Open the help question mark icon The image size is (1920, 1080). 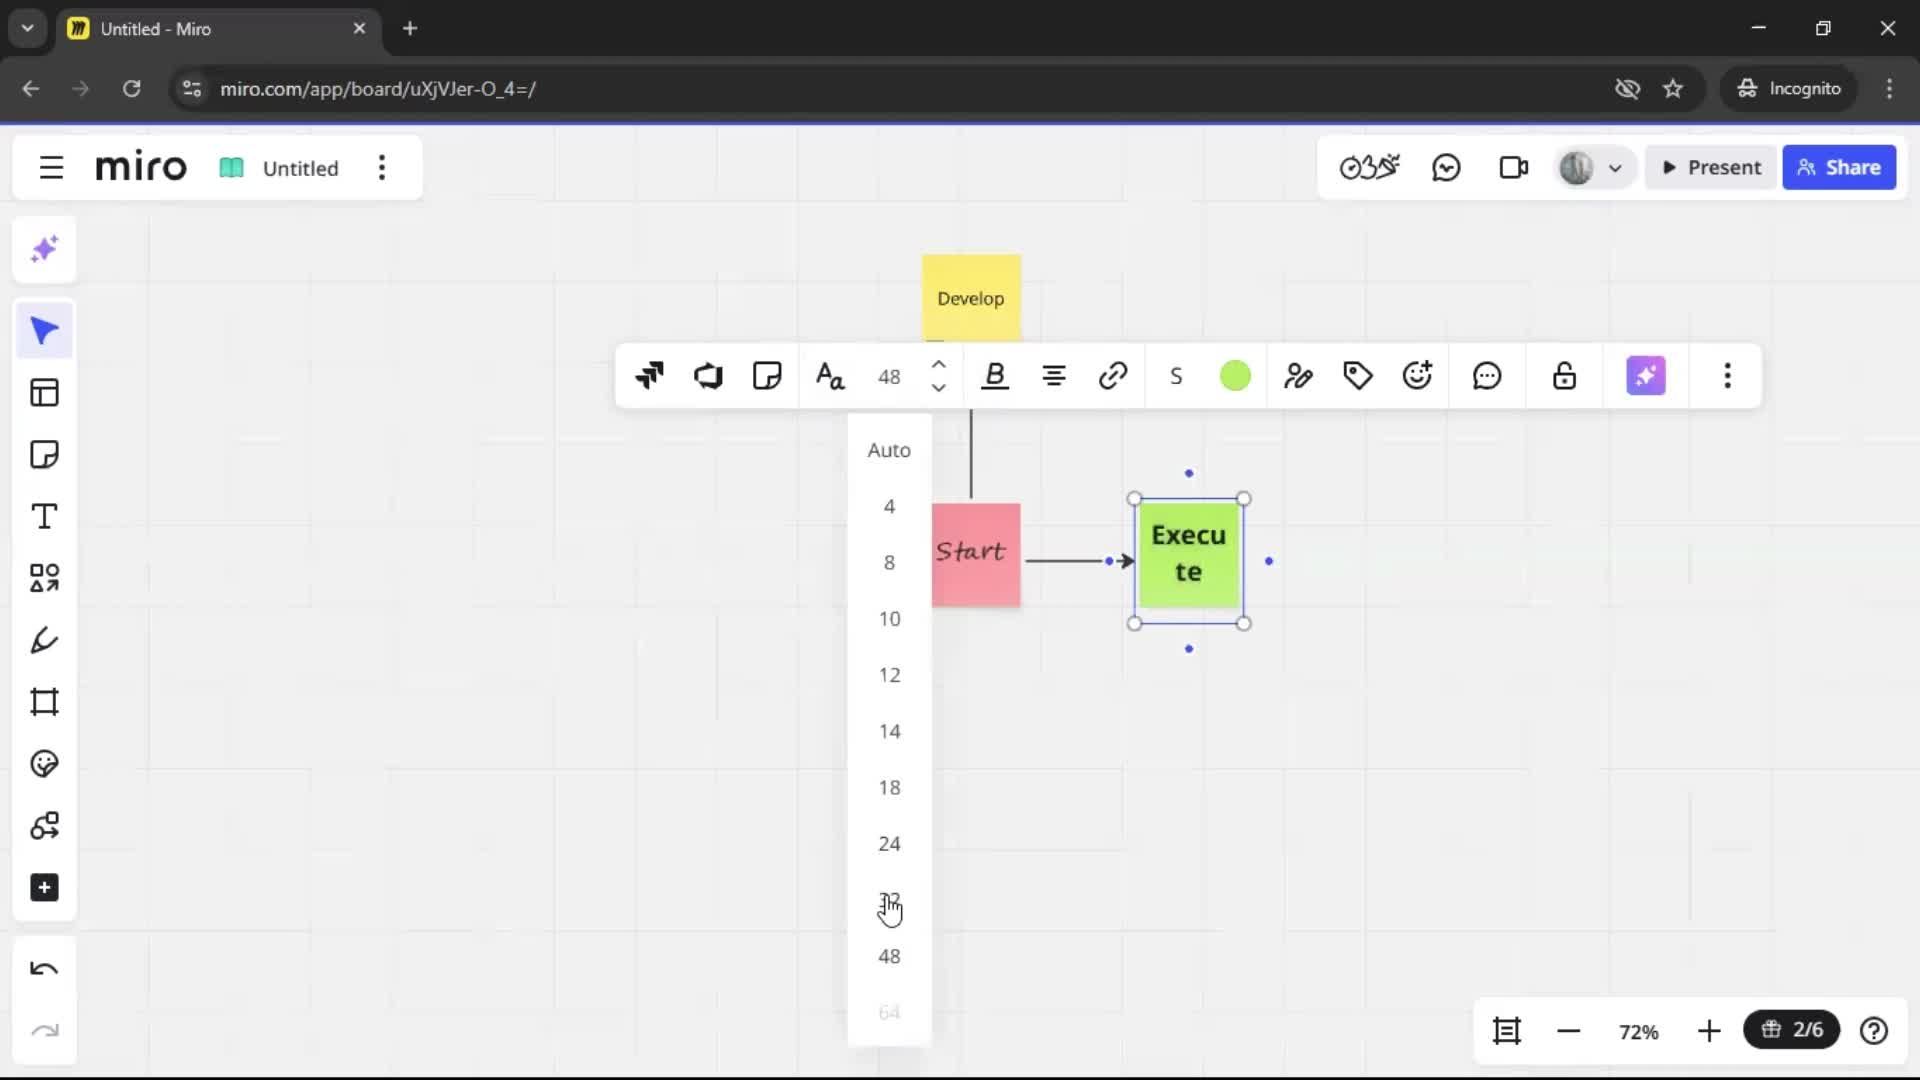(x=1873, y=1031)
